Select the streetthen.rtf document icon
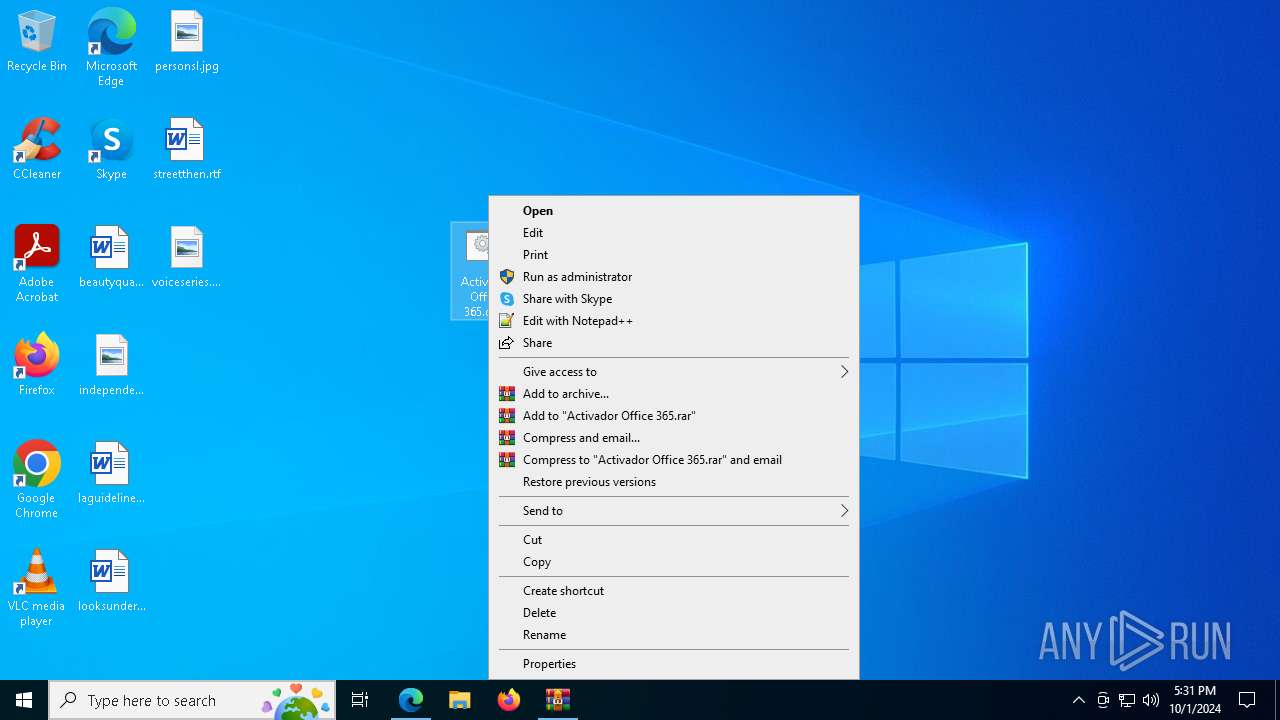Viewport: 1280px width, 720px height. coord(187,149)
